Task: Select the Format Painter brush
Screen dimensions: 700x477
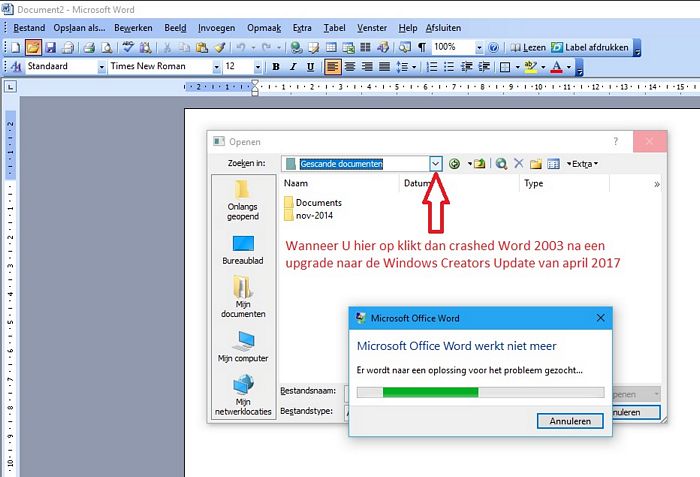Action: 219,47
